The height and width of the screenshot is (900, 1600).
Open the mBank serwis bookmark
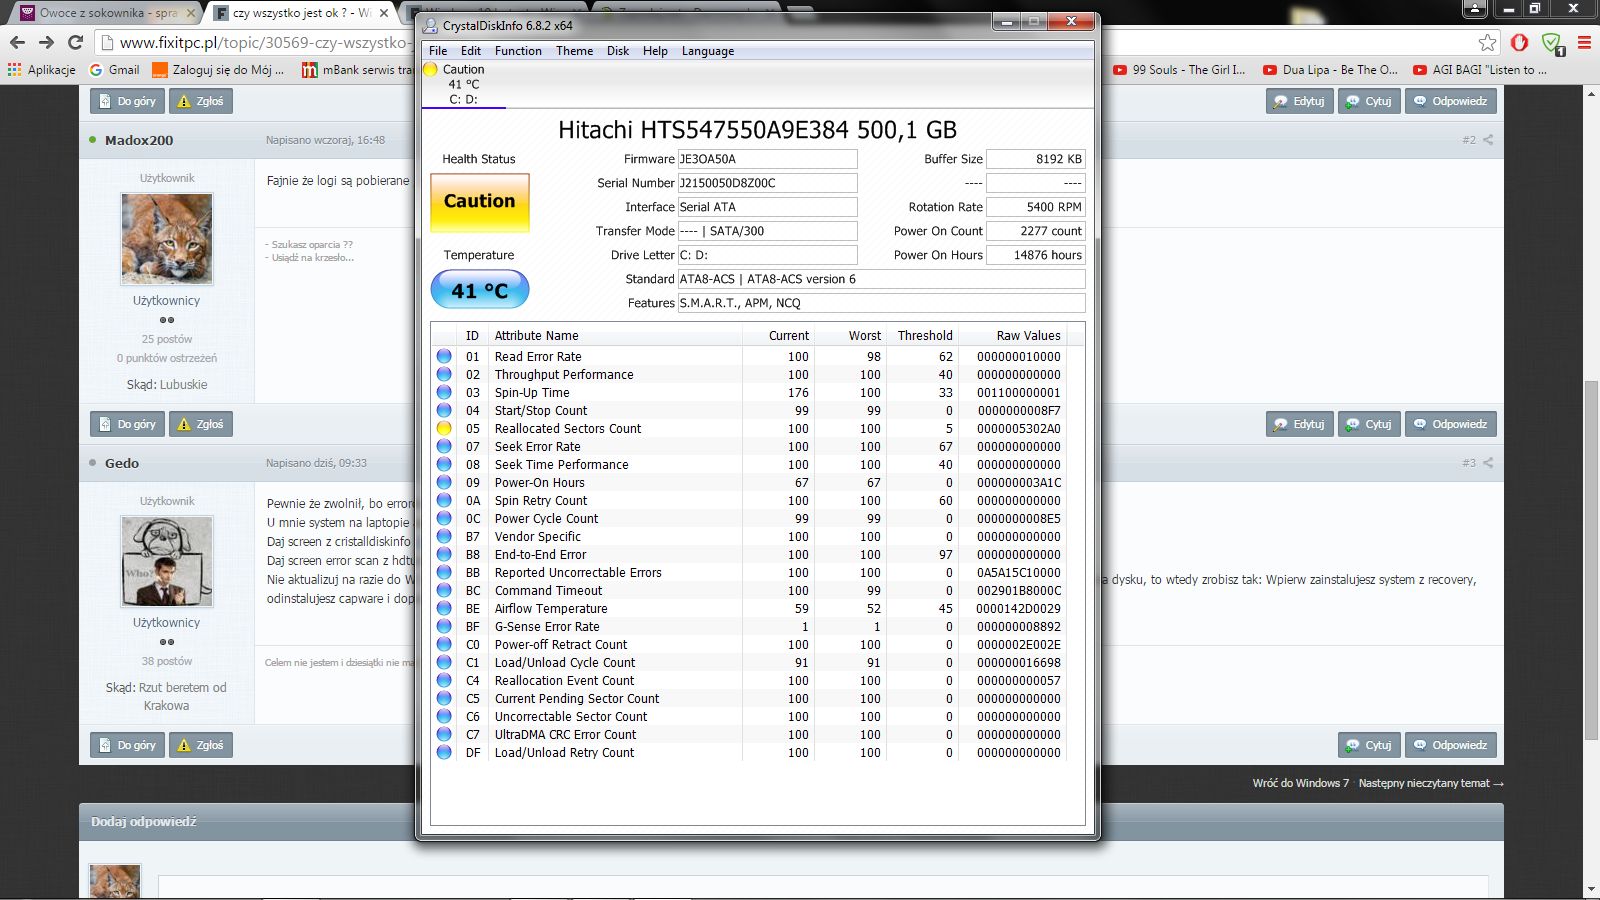coord(358,70)
